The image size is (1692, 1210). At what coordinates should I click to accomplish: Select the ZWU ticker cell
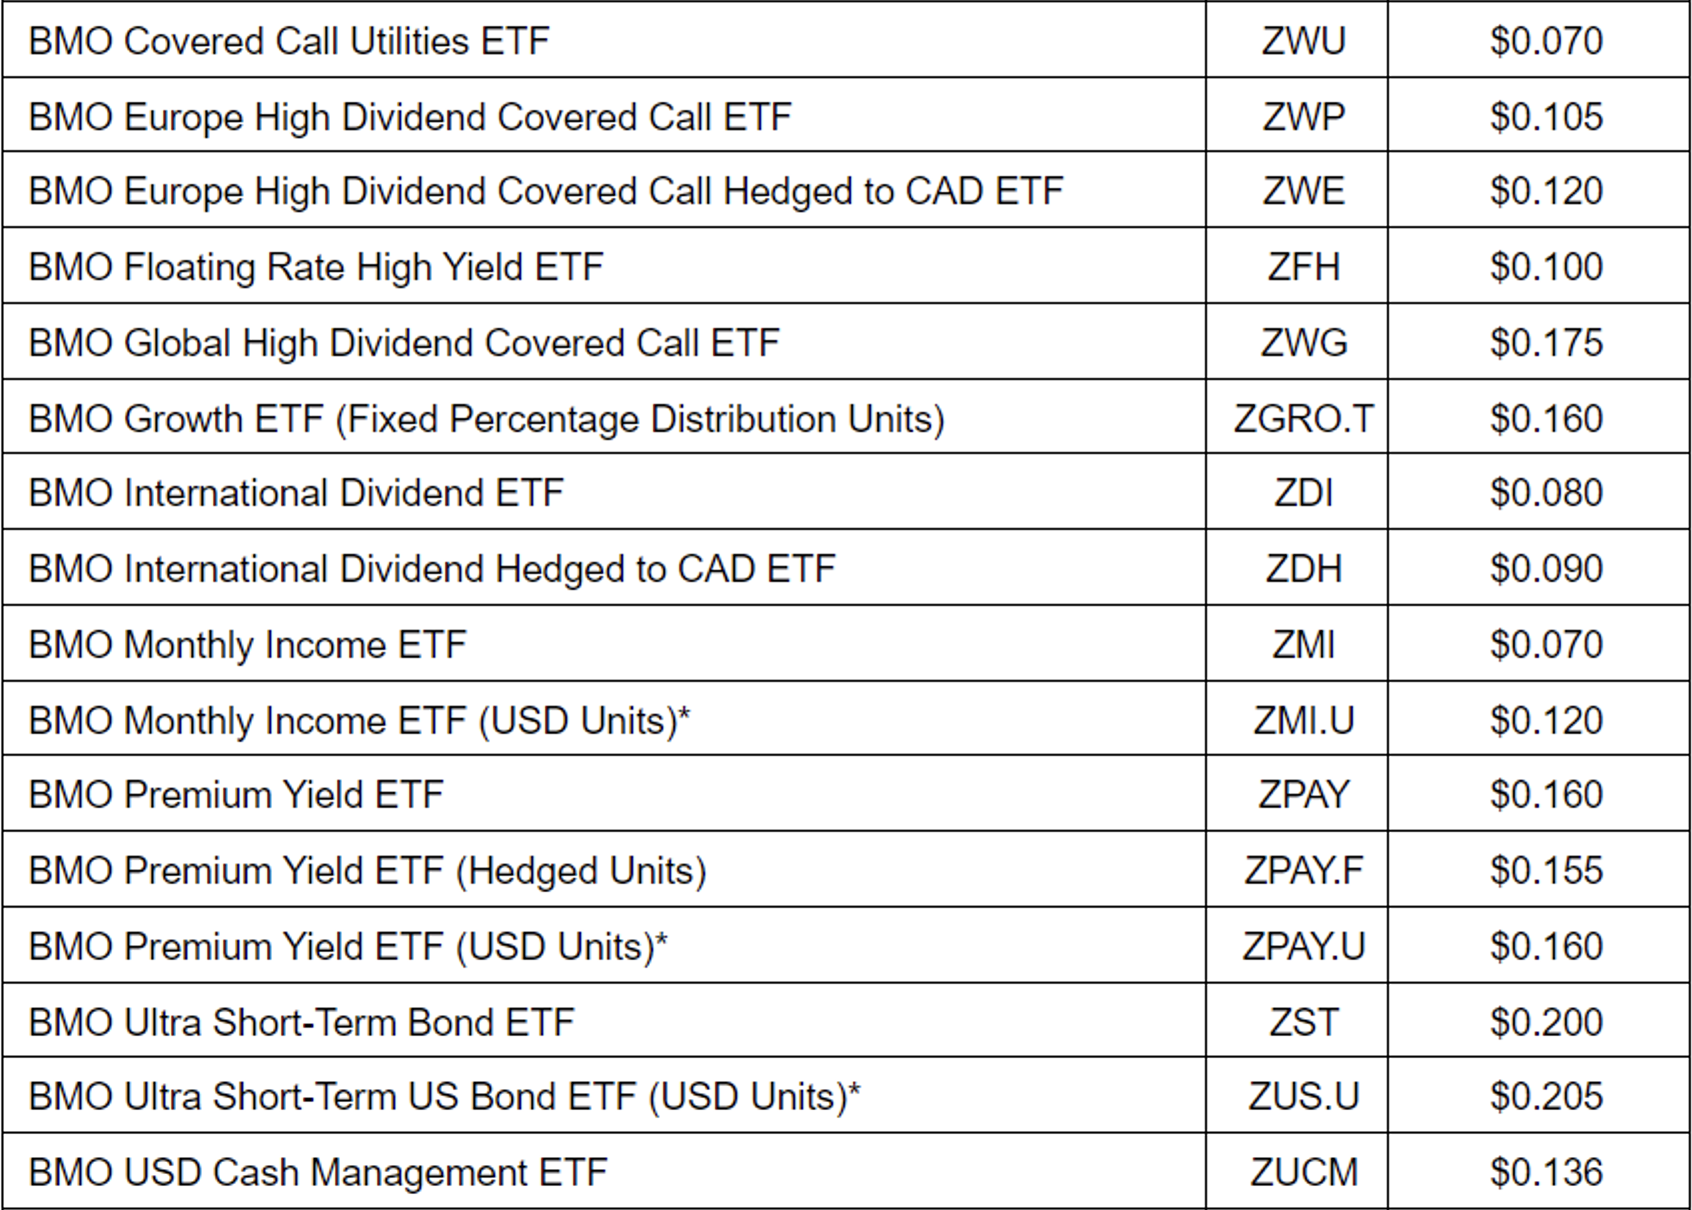(1303, 41)
